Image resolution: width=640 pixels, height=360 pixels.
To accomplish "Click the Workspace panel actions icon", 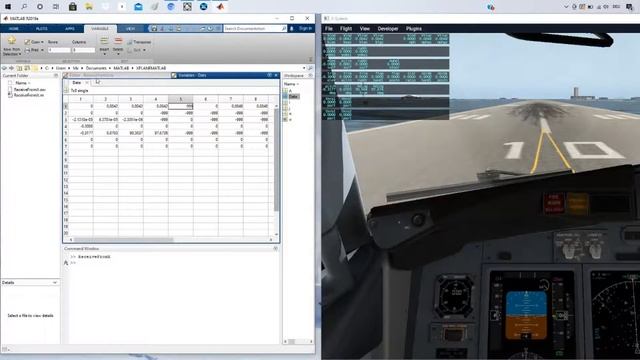I will point(310,76).
